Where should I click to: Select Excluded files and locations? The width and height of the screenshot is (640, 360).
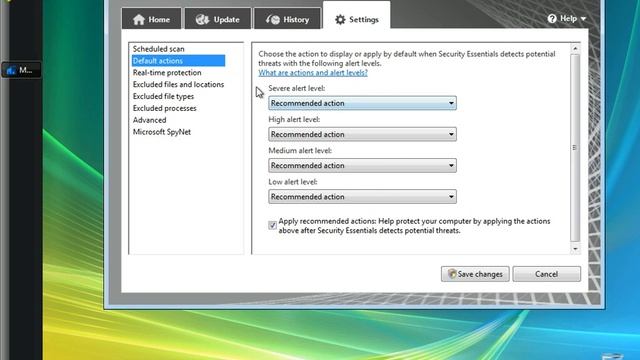[178, 84]
